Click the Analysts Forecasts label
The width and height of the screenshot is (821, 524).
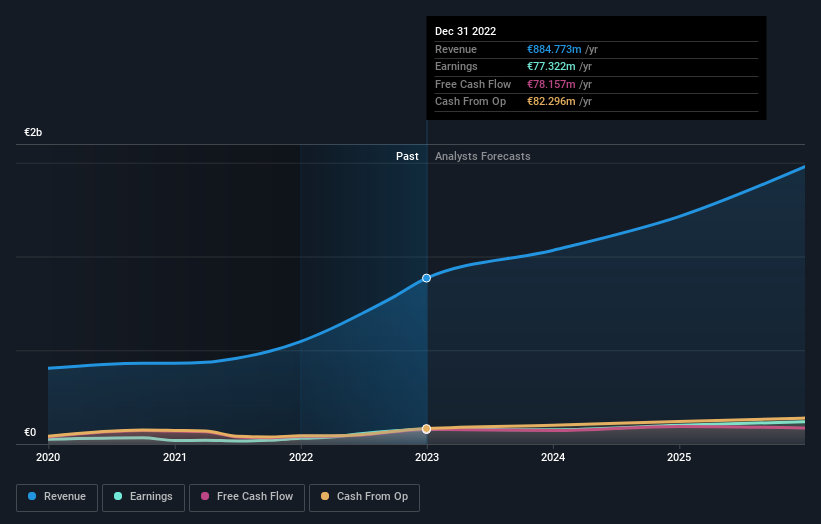coord(483,157)
